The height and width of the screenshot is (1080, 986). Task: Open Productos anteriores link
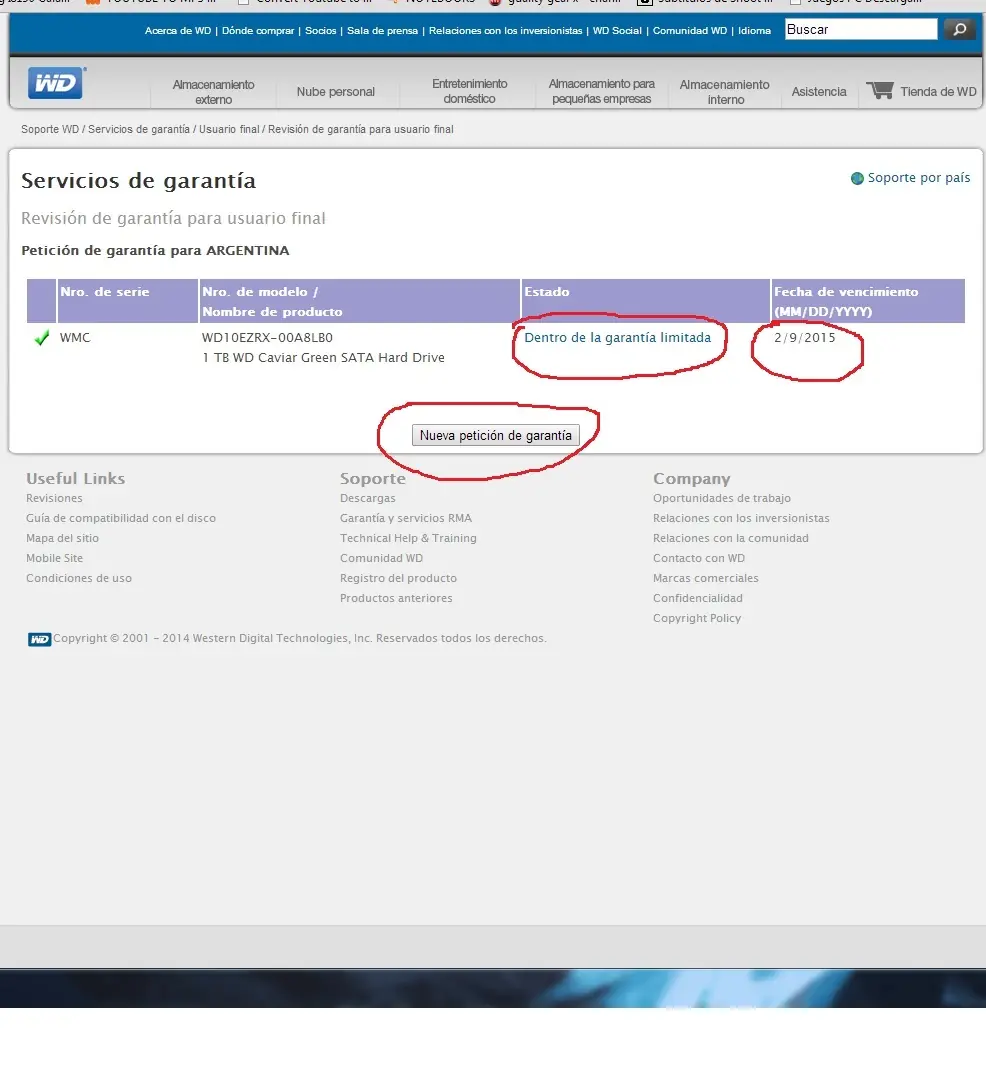coord(396,598)
